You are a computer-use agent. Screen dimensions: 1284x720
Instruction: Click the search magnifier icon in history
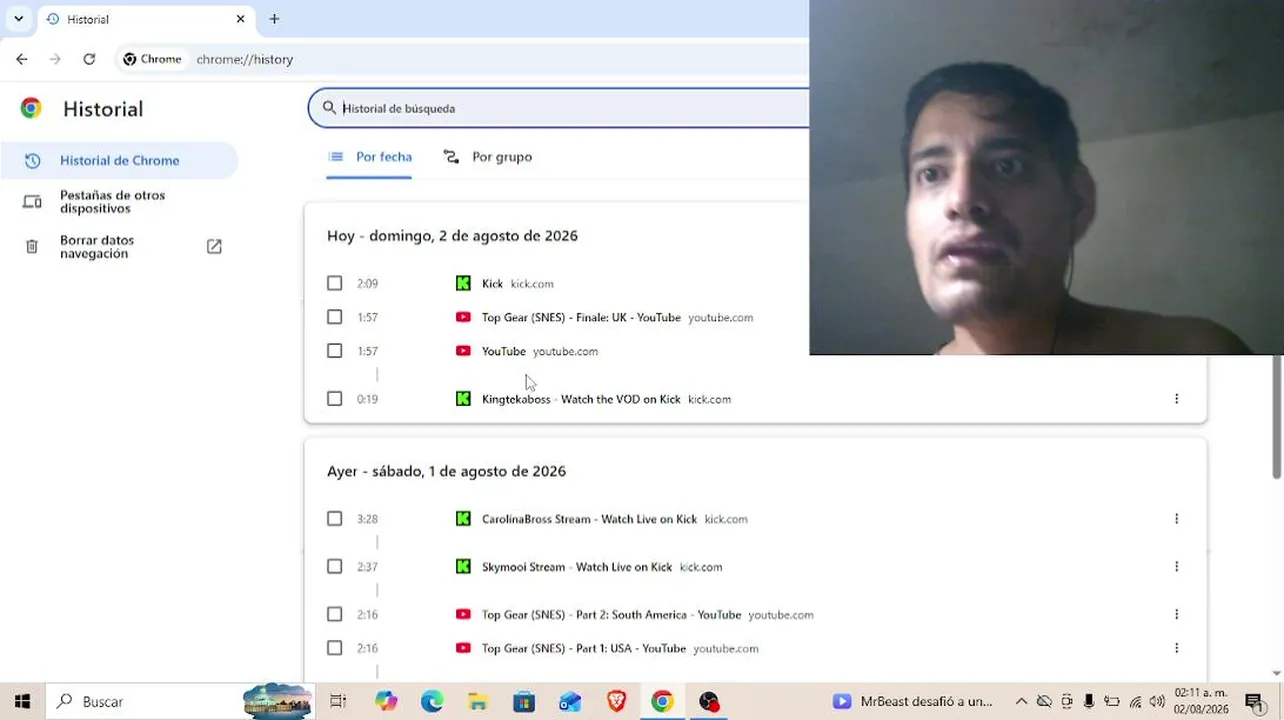click(x=329, y=108)
